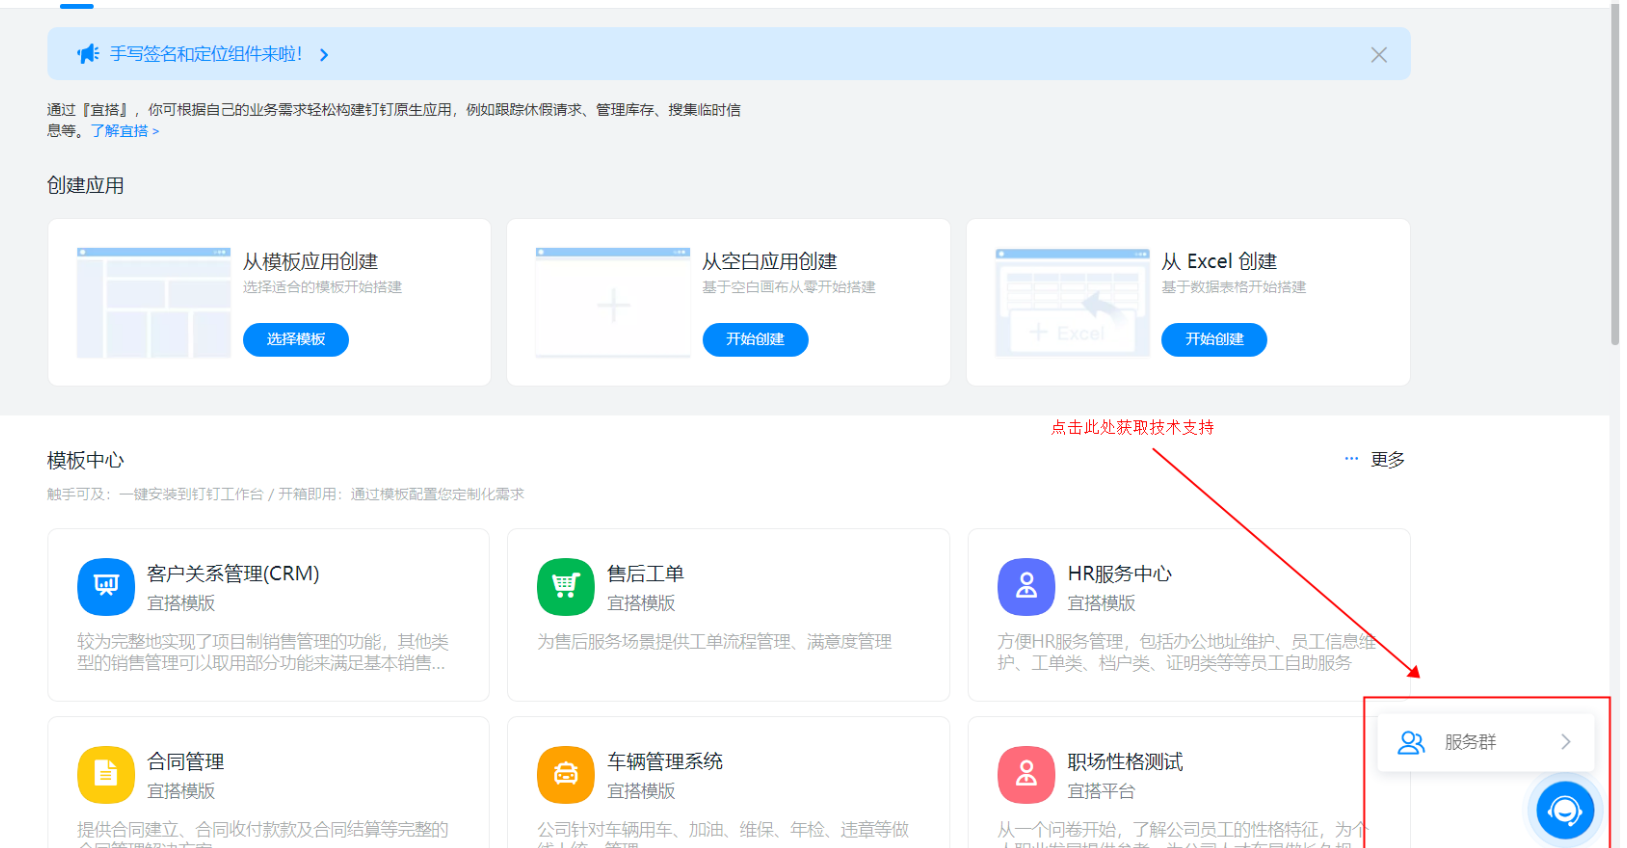The image size is (1627, 848).
Task: Click the 售后工单 description text
Action: coord(714,642)
